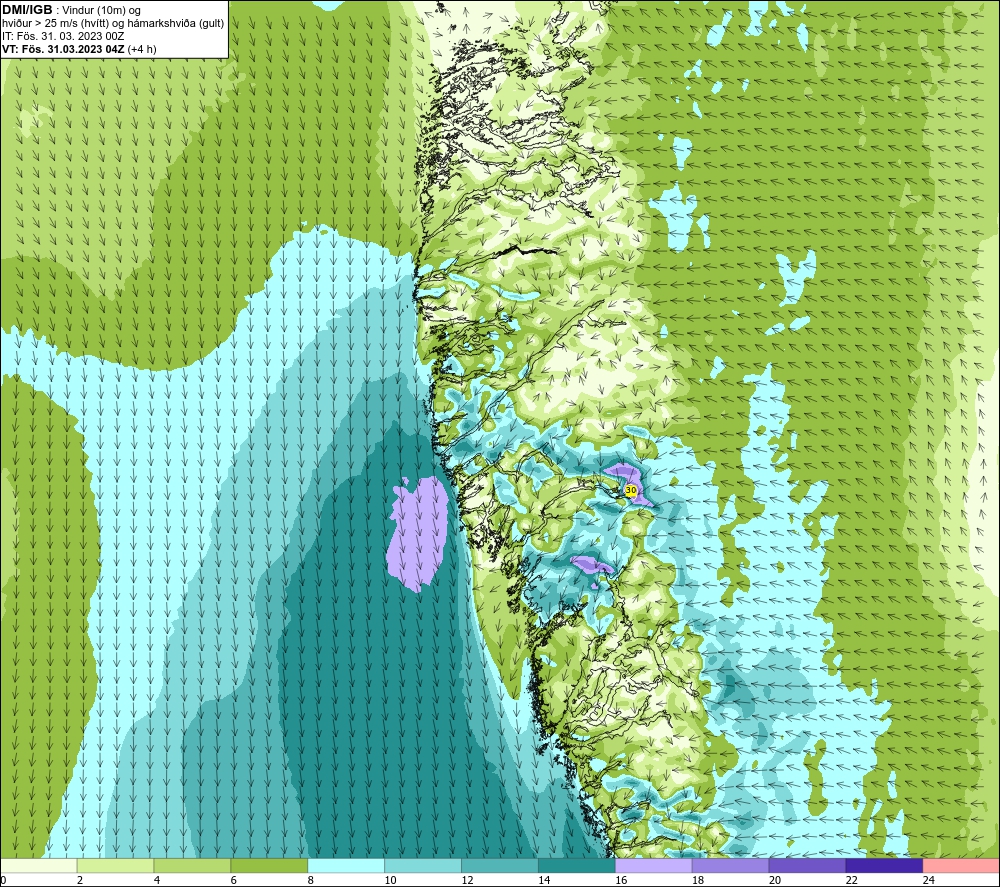
Task: Select the 22–24 m/s dark indigo swatch
Action: tap(884, 865)
